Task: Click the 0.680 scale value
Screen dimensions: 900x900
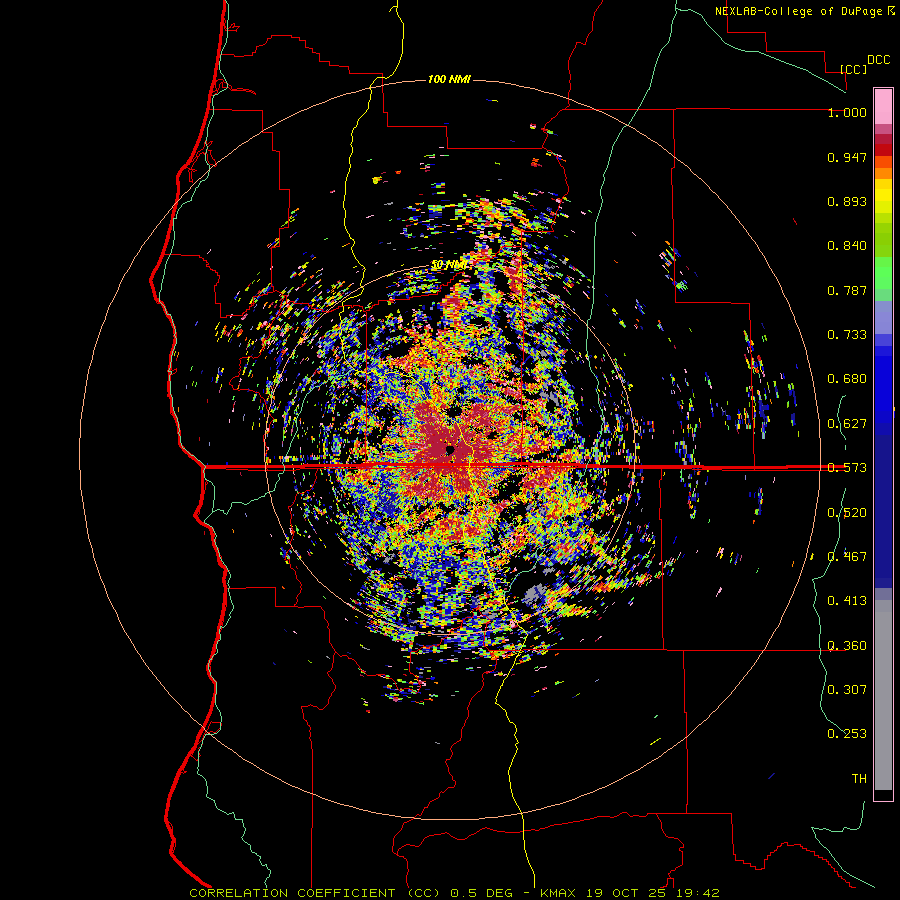Action: 847,379
